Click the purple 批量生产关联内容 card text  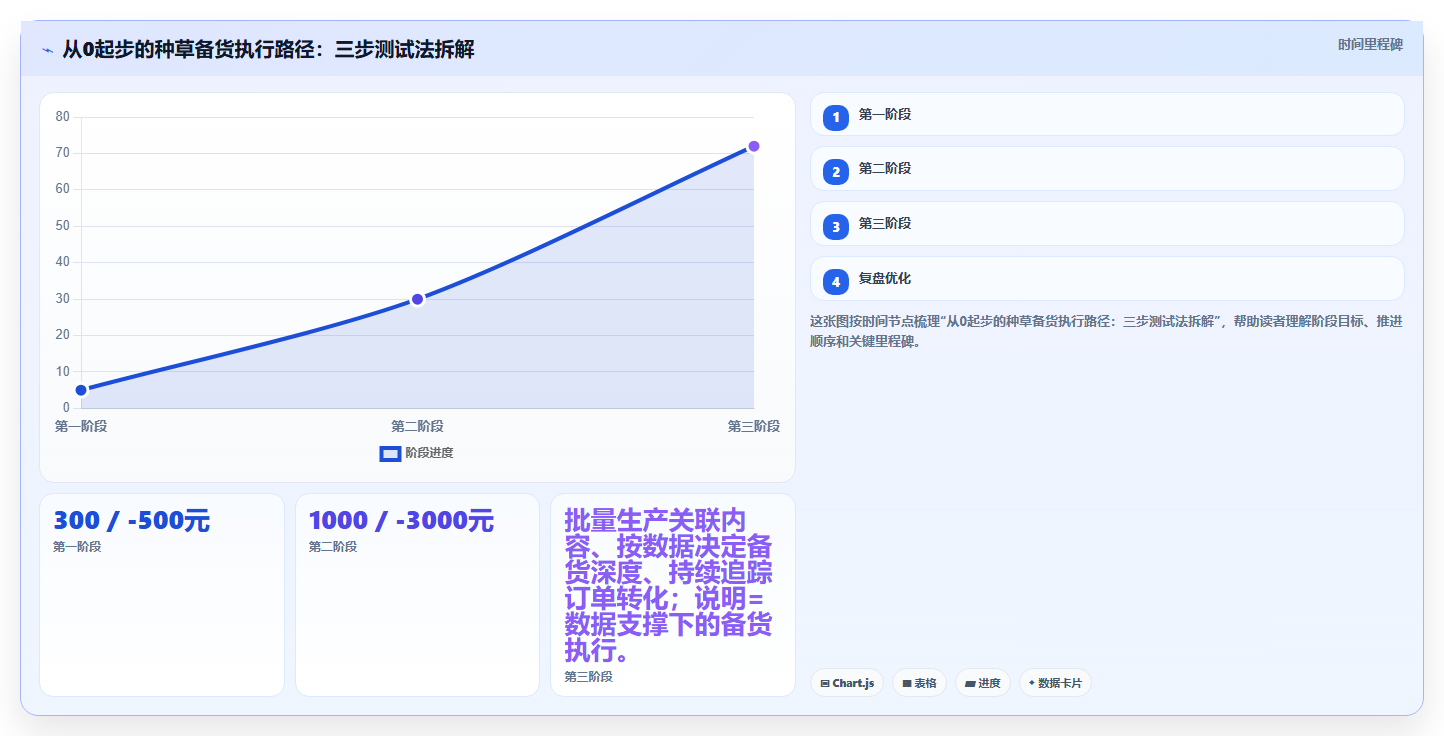point(668,586)
